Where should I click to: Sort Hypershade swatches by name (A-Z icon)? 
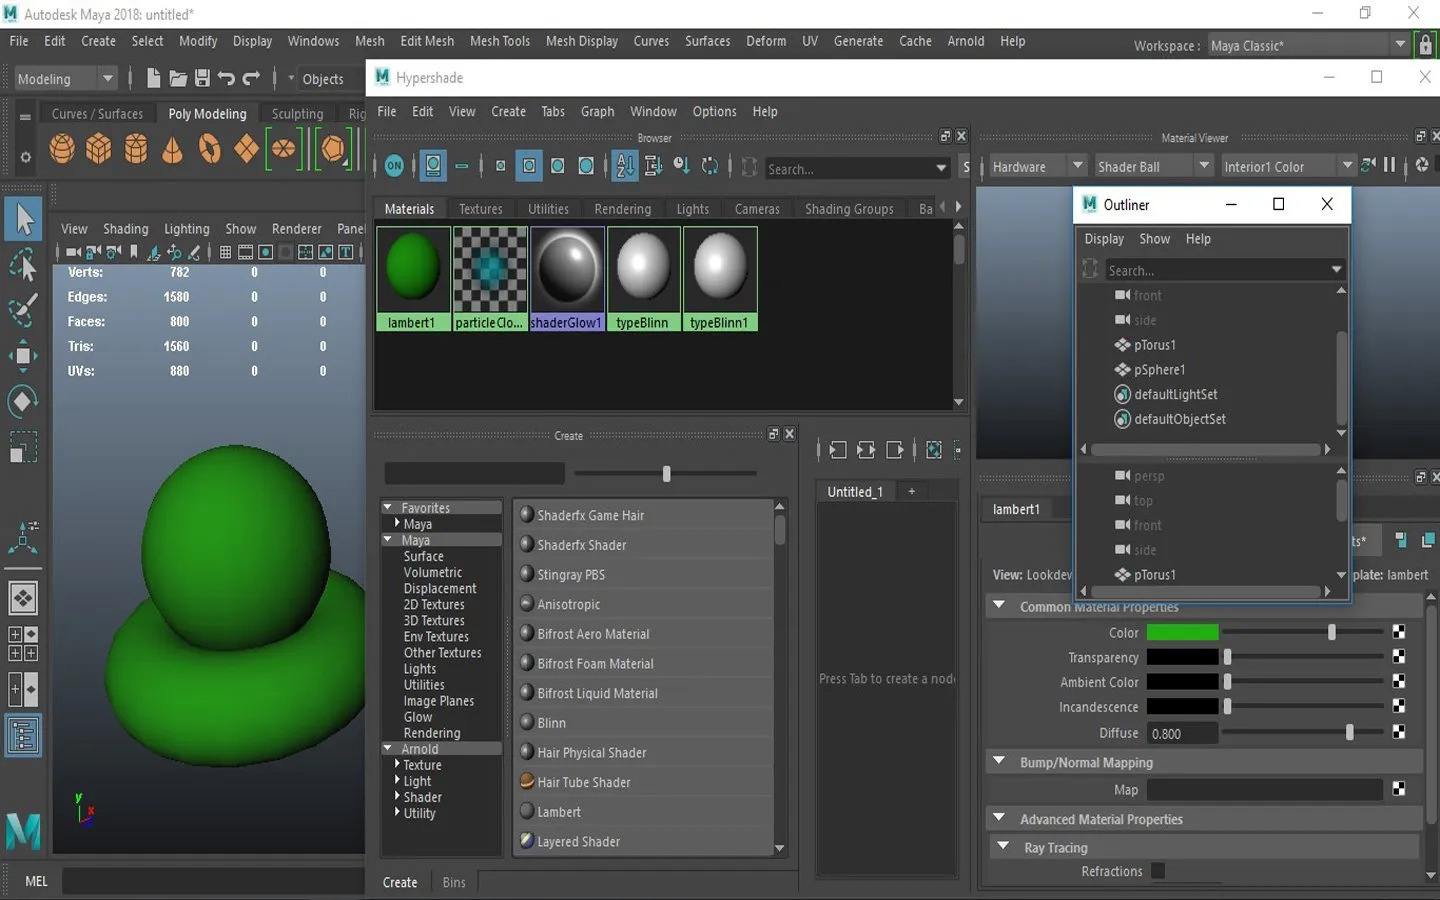point(625,166)
